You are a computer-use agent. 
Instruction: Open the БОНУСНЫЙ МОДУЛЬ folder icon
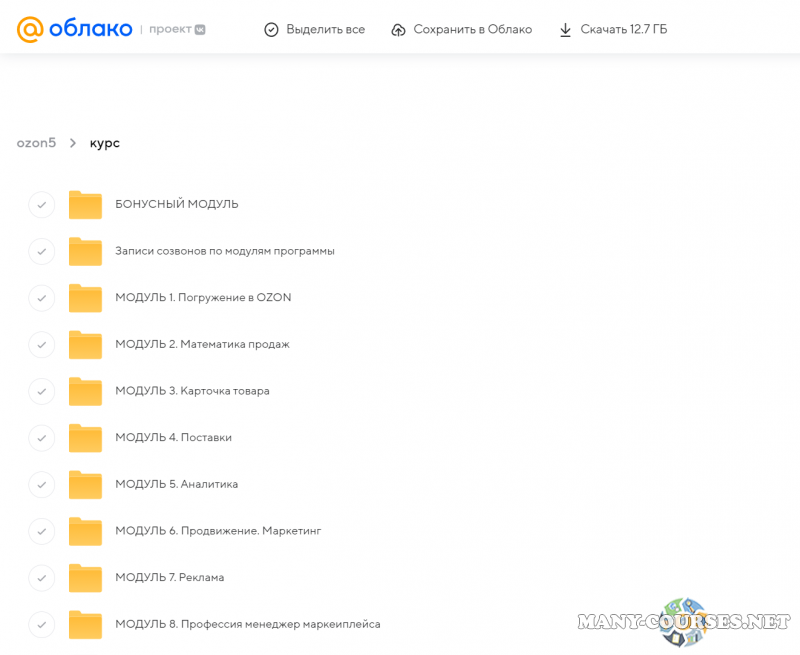click(86, 205)
